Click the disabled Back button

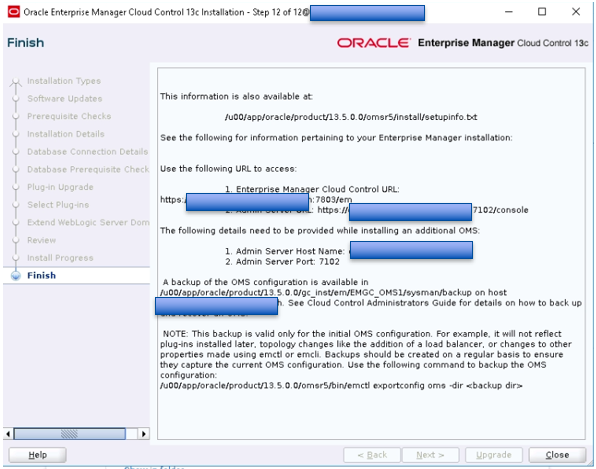tap(372, 455)
